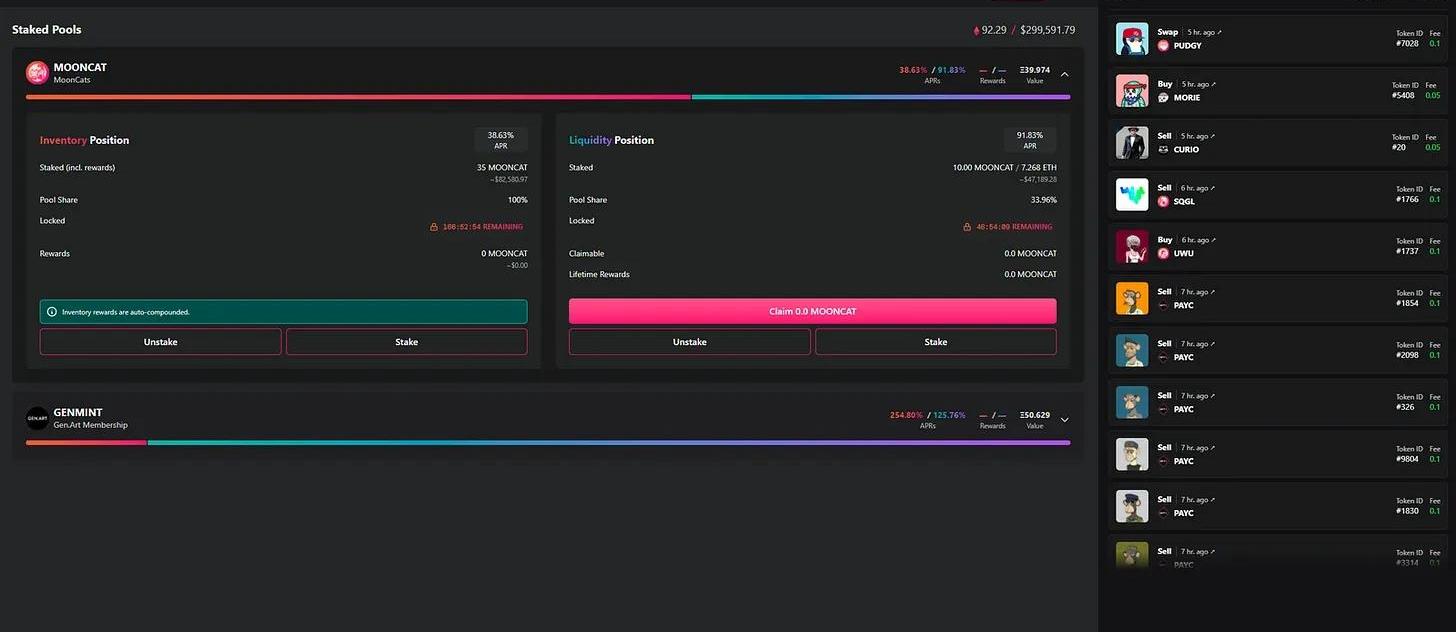Select the PAYC #1854 ape thumbnail
Viewport: 1456px width, 632px height.
click(x=1132, y=298)
